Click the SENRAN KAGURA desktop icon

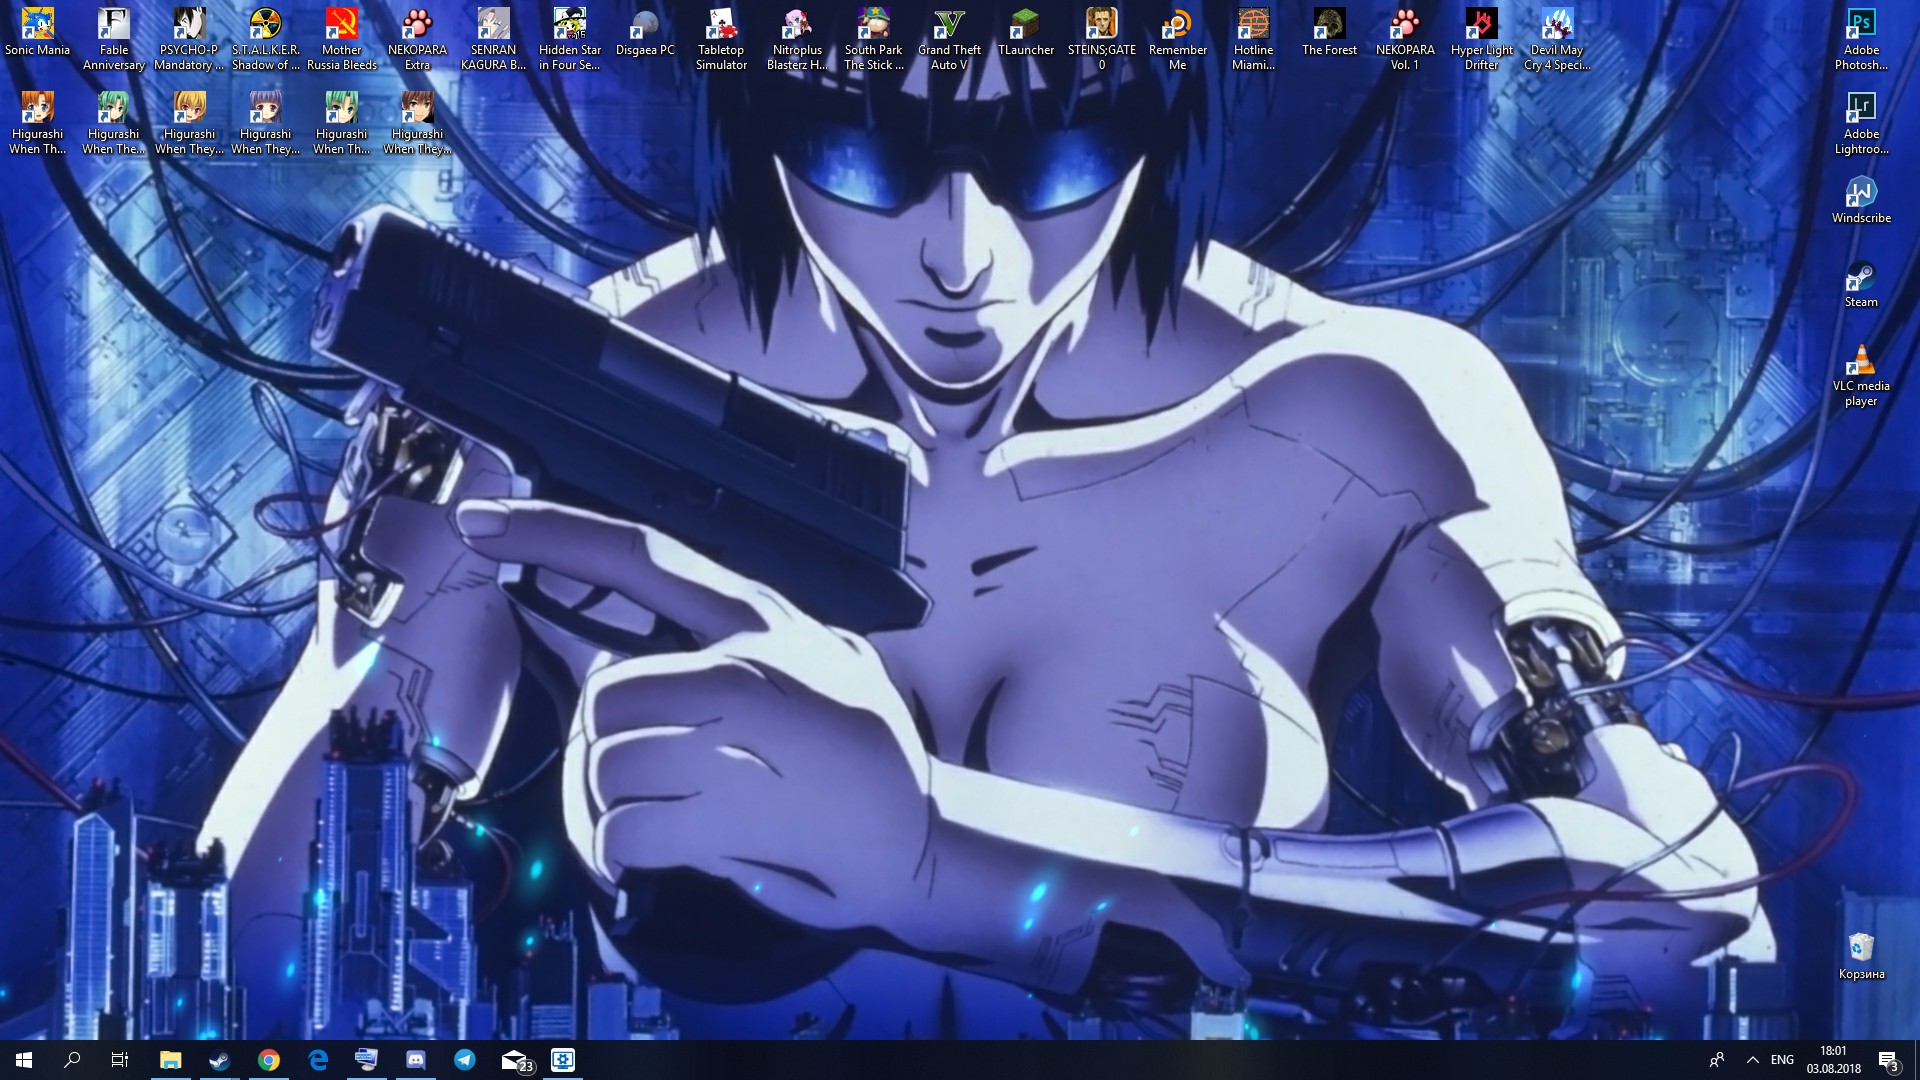493,40
